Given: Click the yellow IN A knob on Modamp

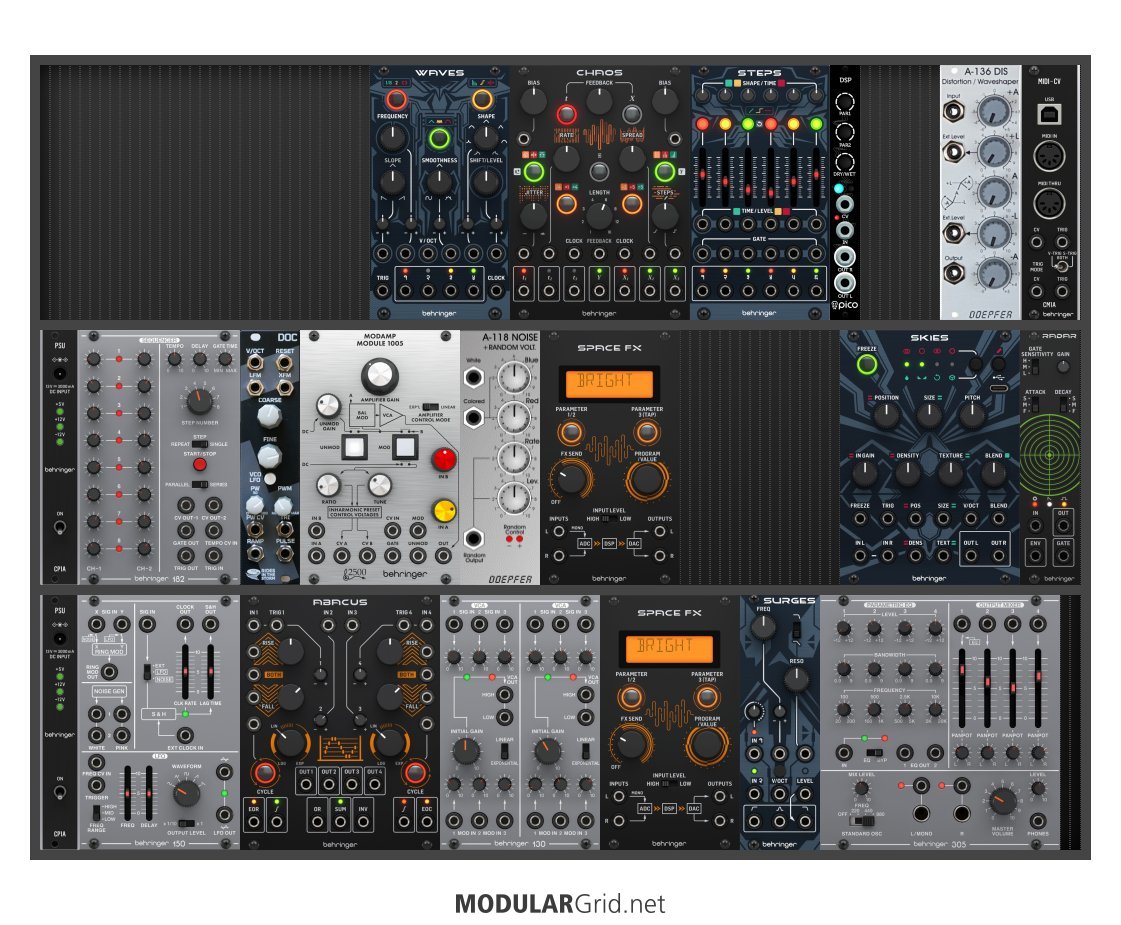Looking at the screenshot, I should (x=444, y=510).
